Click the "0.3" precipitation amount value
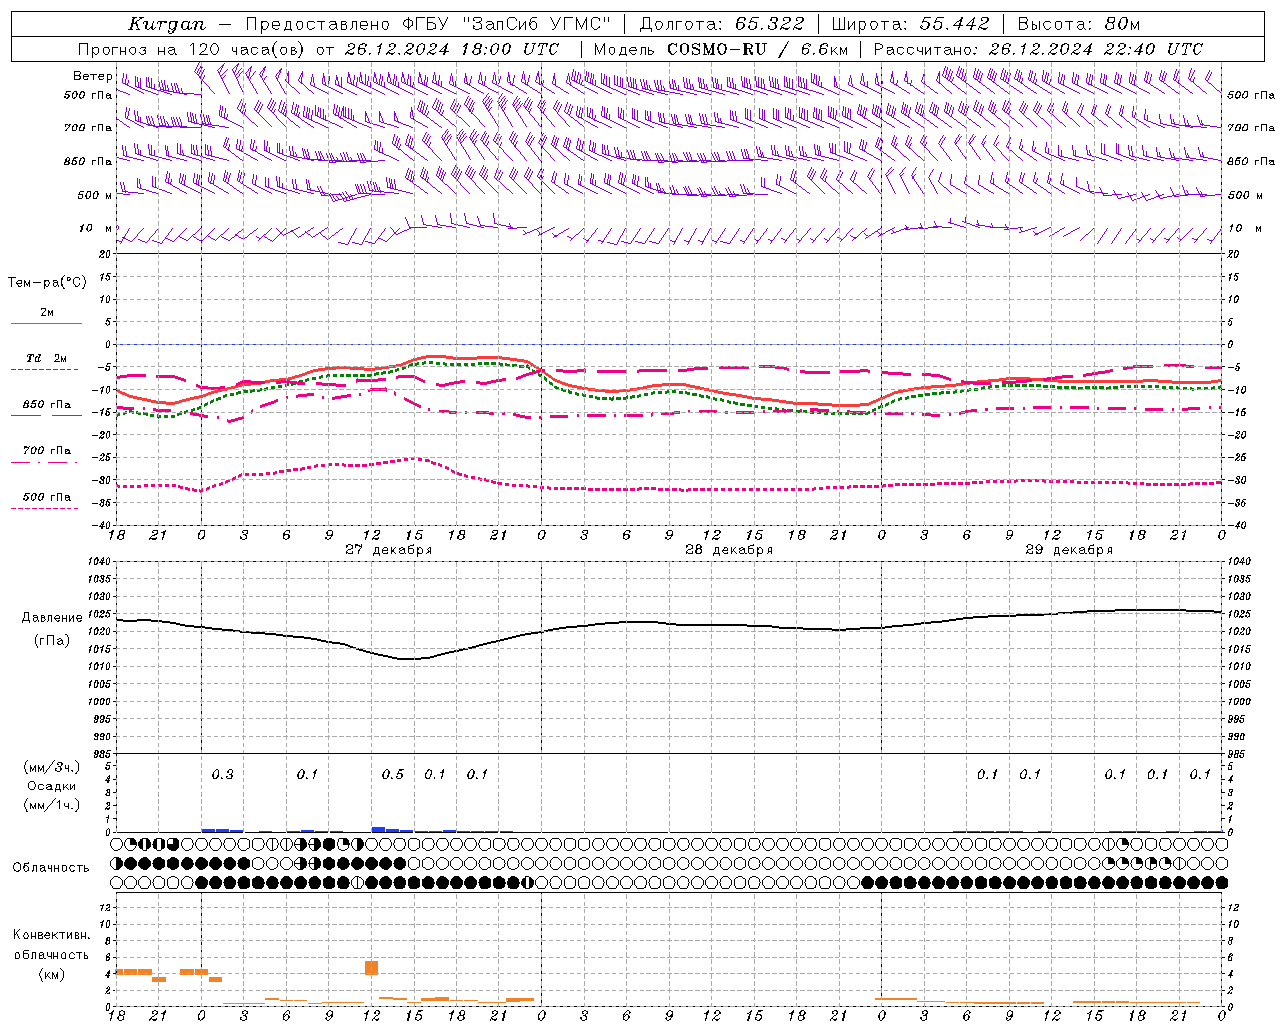 [x=223, y=774]
